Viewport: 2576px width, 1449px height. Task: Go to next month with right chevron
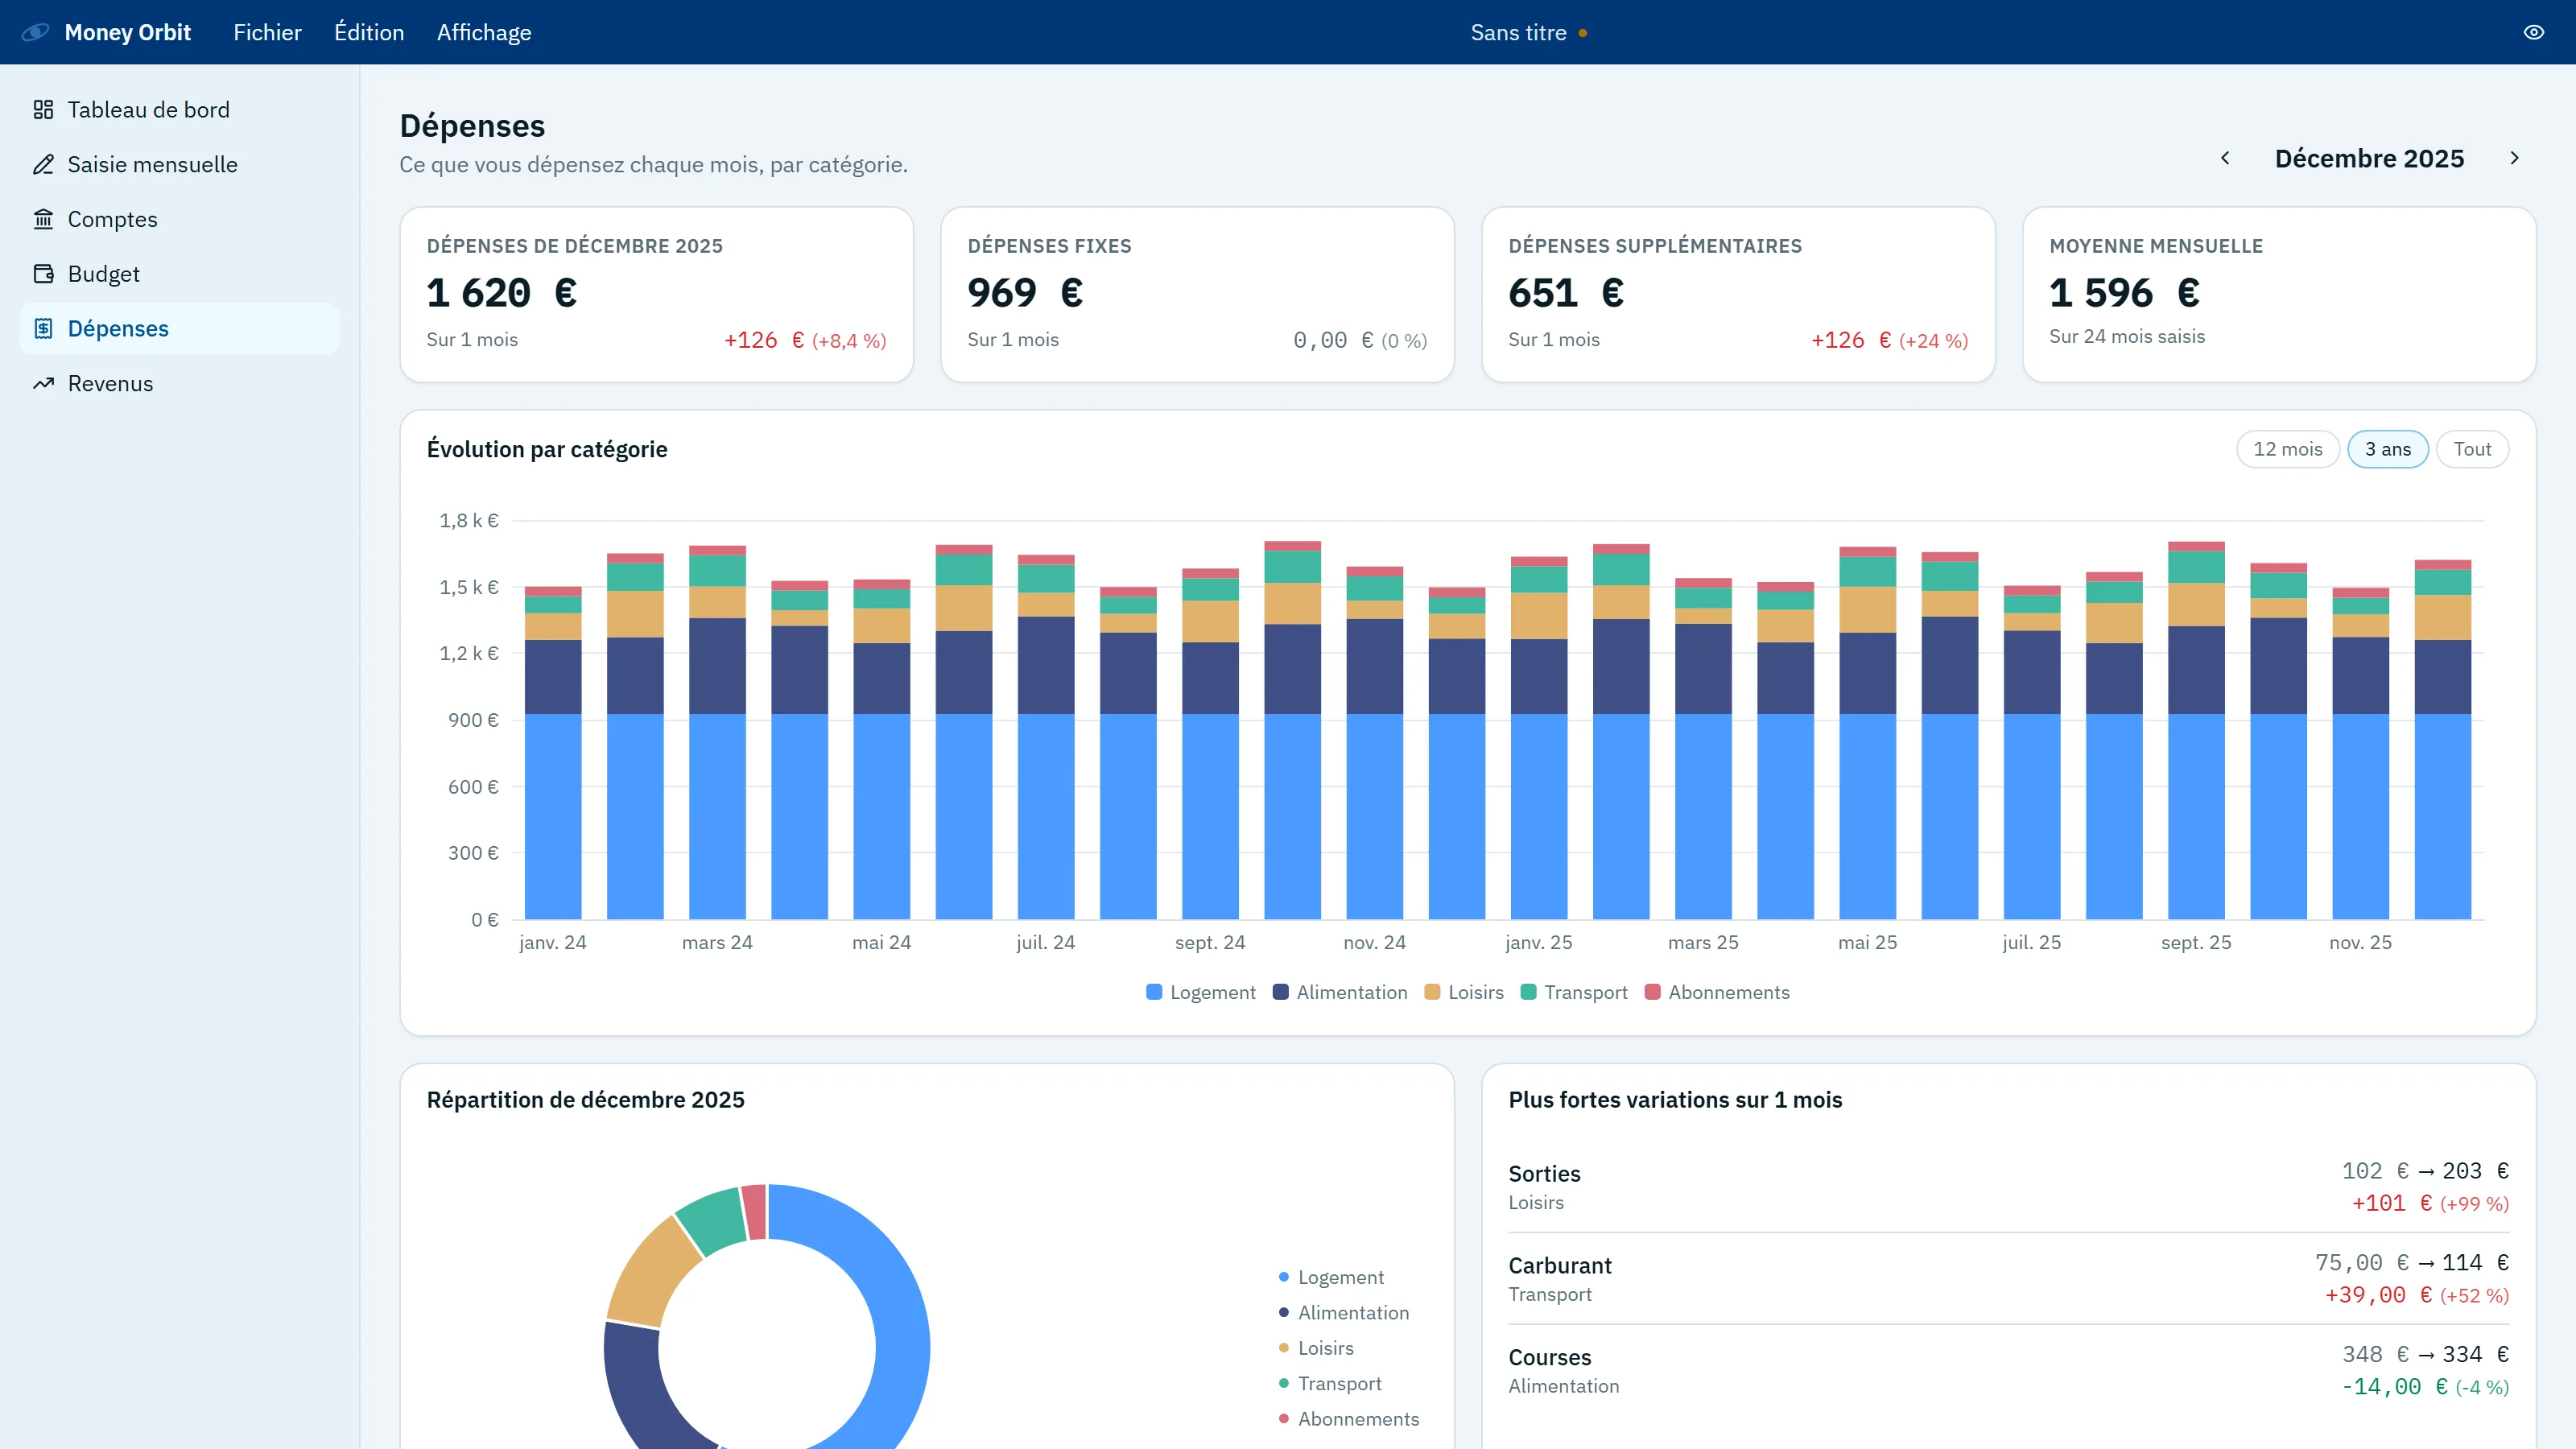[x=2514, y=158]
